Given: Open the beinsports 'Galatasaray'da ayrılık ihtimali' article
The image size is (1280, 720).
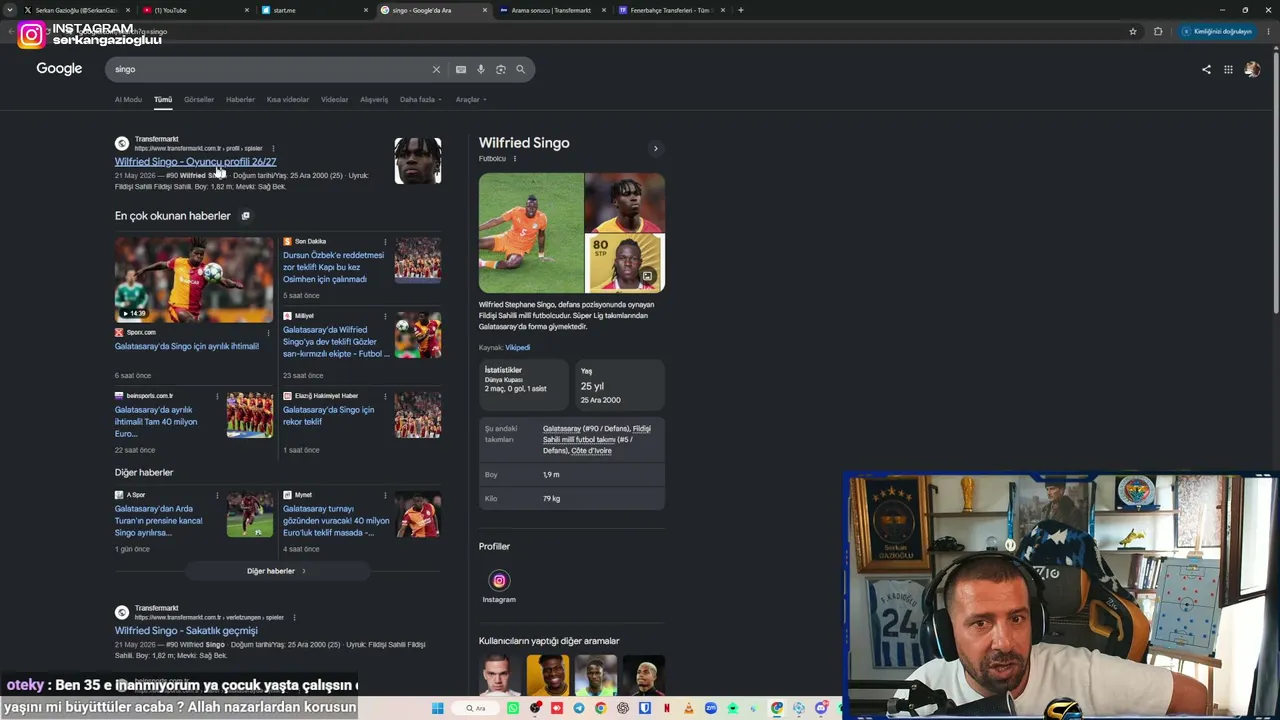Looking at the screenshot, I should [156, 421].
